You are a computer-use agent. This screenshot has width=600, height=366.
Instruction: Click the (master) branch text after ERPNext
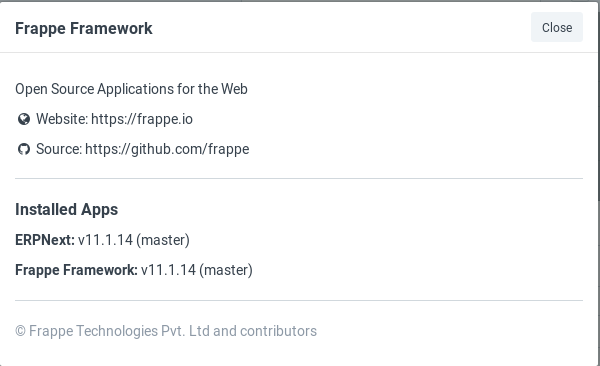[163, 240]
